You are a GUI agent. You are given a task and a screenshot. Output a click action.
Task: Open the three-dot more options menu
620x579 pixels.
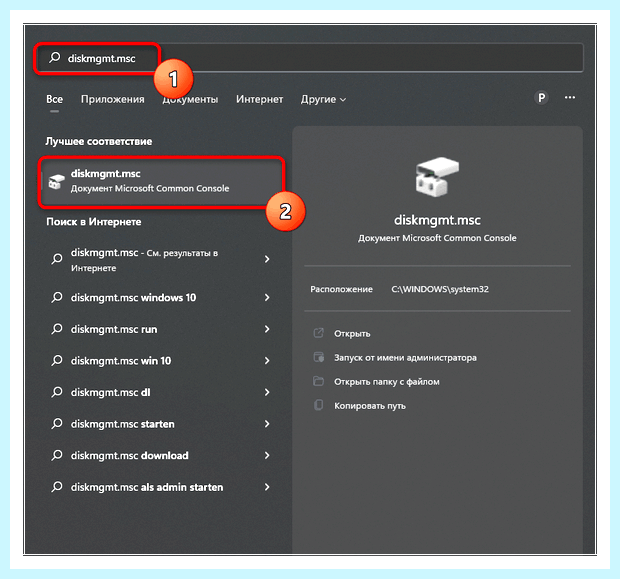tap(570, 97)
